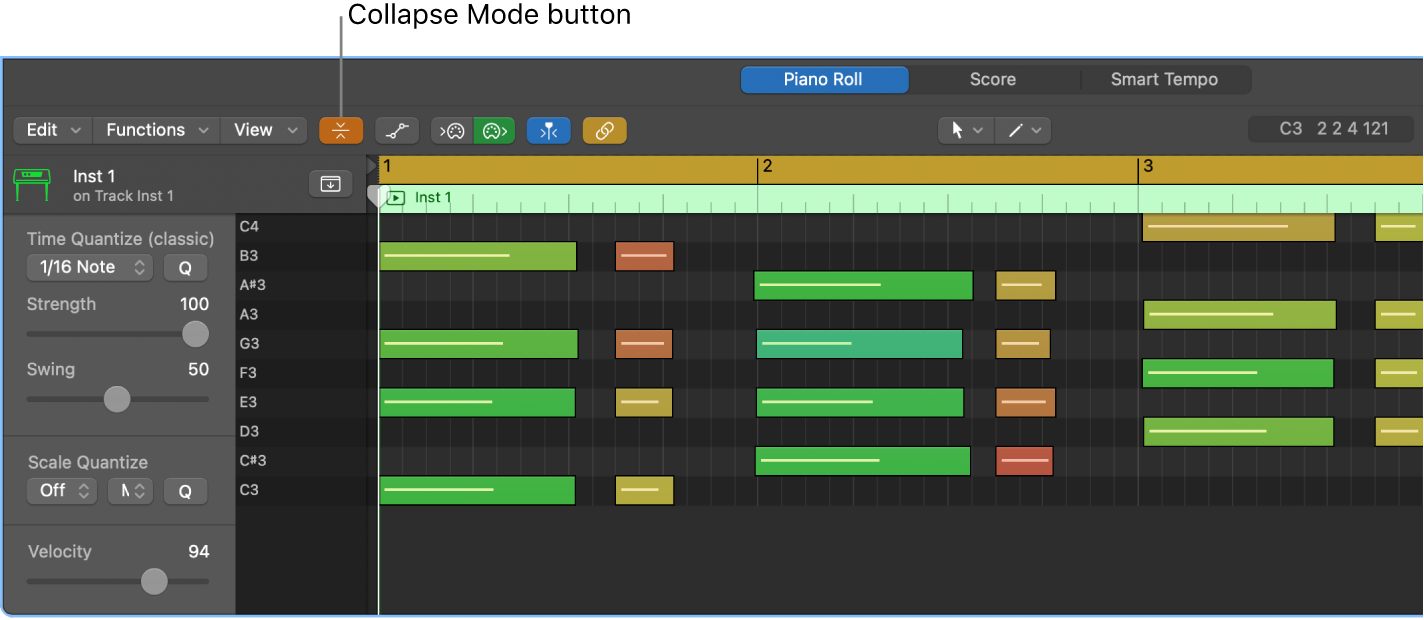Screen dimensions: 1424x620
Task: Open the Edit menu
Action: pyautogui.click(x=53, y=130)
